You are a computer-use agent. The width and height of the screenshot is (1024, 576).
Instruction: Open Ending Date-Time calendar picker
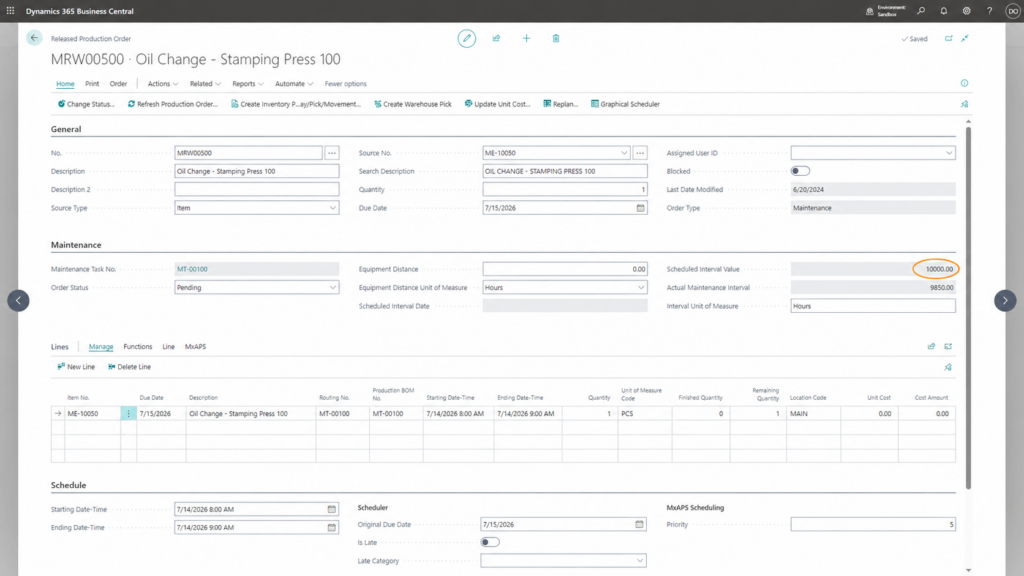coord(332,528)
